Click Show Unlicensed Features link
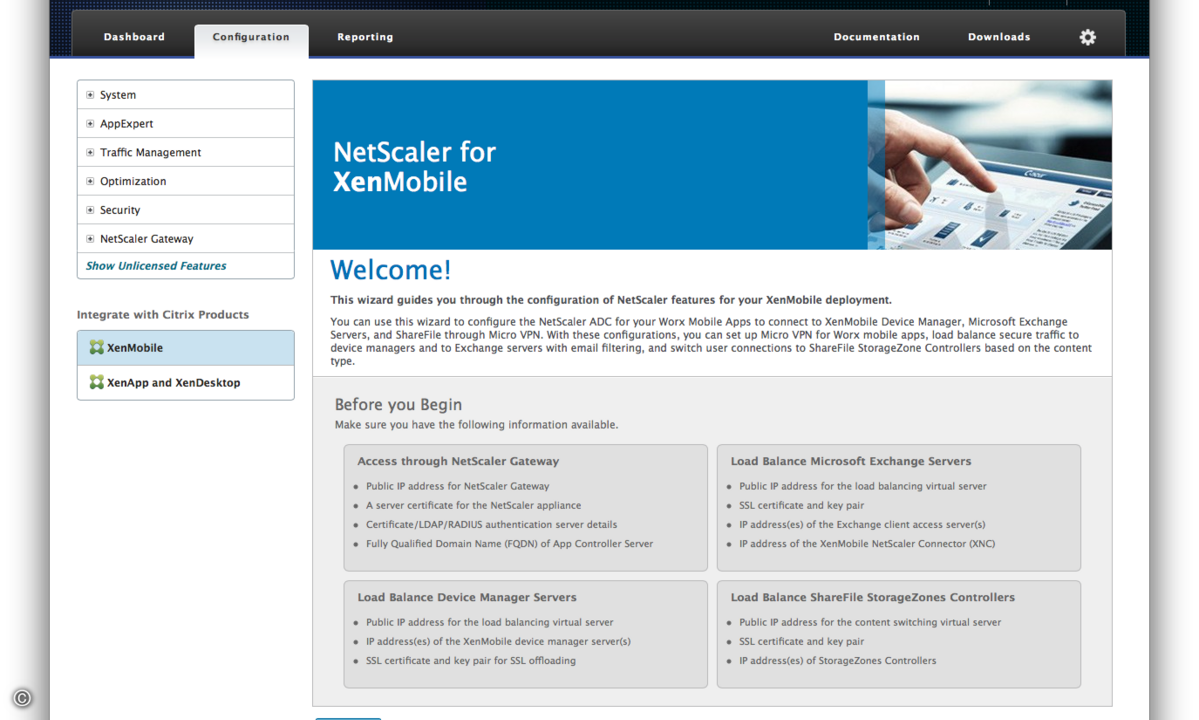 156,266
